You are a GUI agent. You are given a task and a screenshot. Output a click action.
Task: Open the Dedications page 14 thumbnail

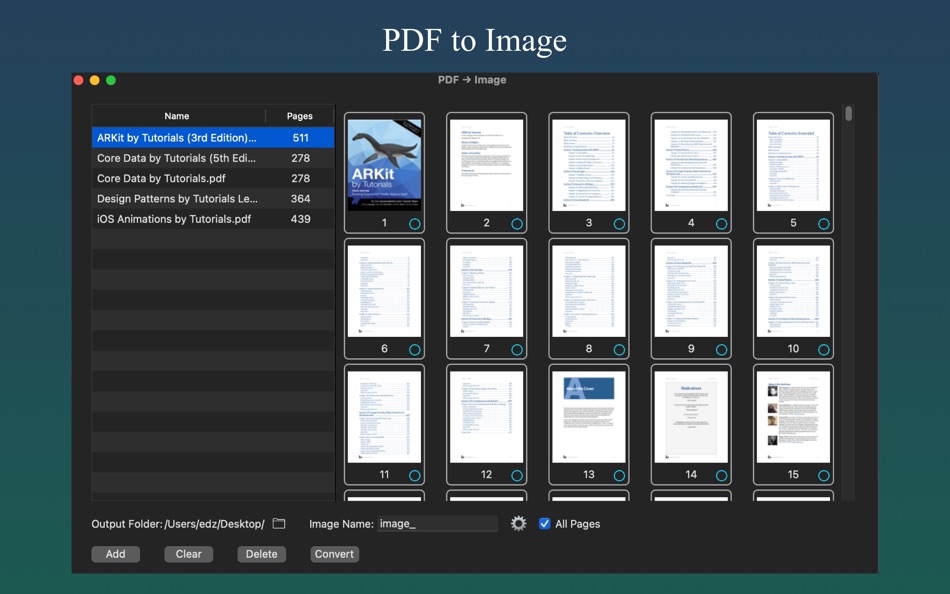(x=691, y=417)
